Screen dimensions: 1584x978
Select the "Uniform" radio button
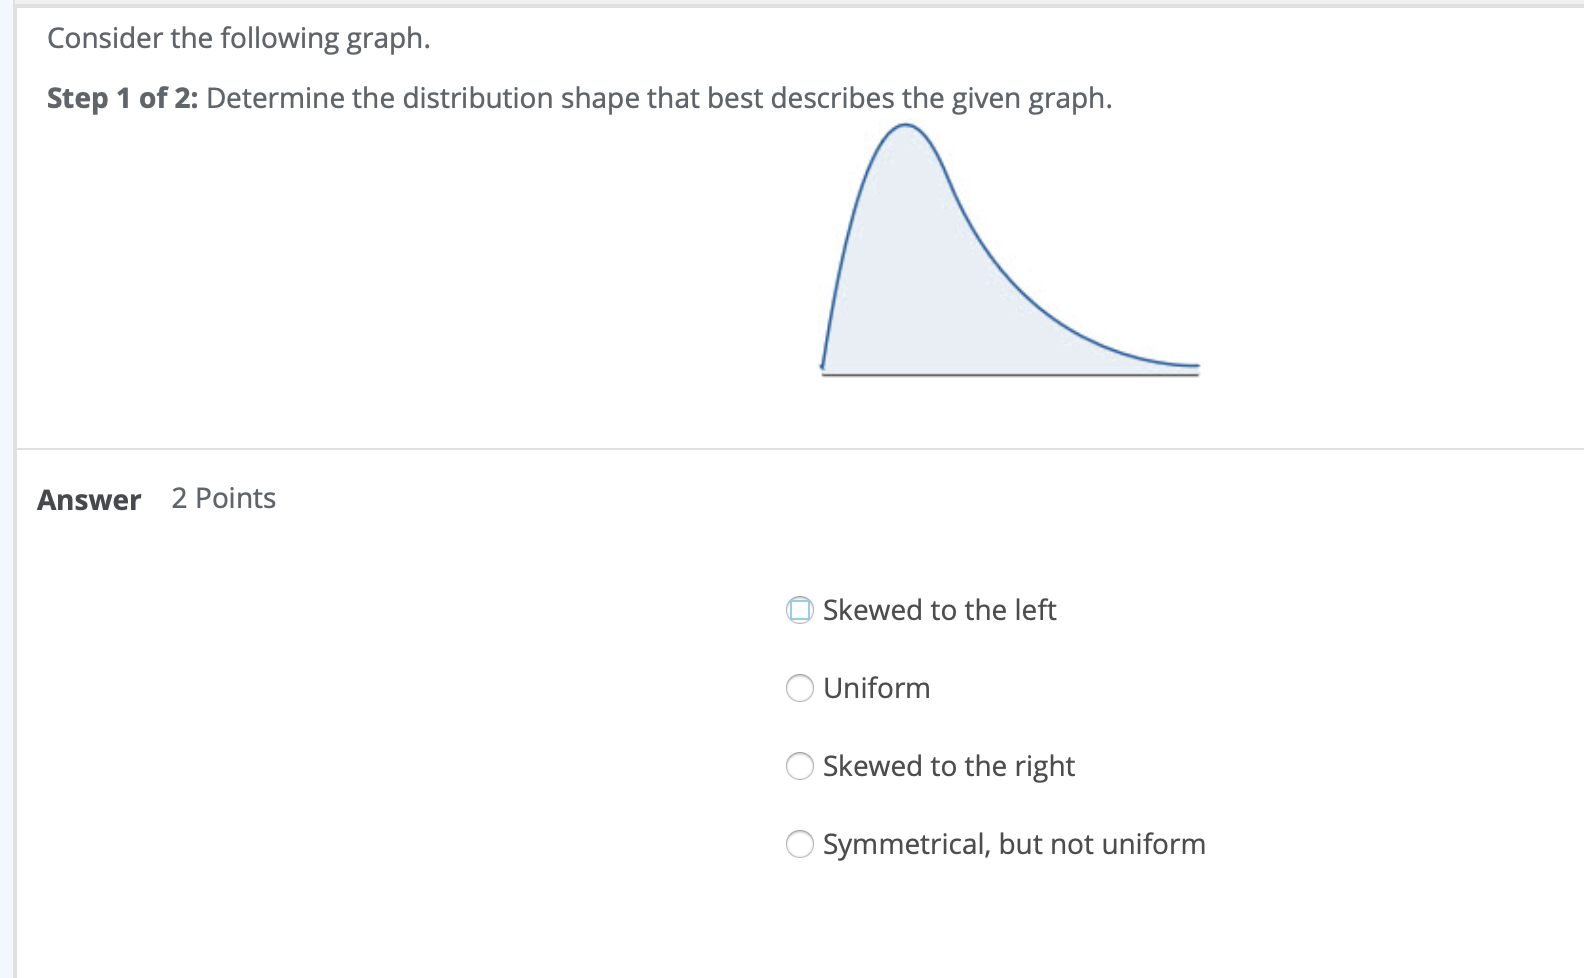(x=799, y=688)
